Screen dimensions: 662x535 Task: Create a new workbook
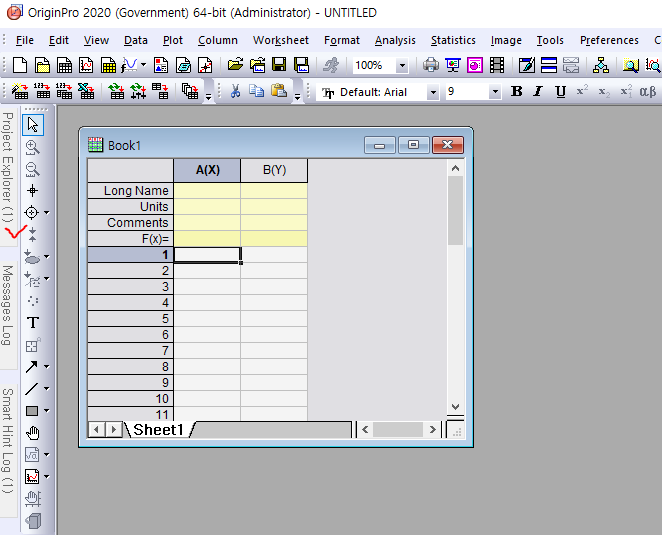pyautogui.click(x=64, y=65)
